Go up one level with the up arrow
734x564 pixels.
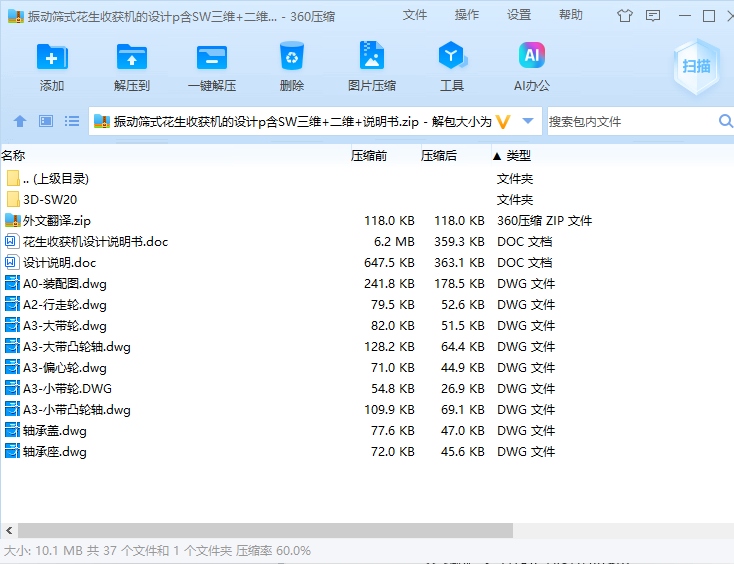pos(20,122)
